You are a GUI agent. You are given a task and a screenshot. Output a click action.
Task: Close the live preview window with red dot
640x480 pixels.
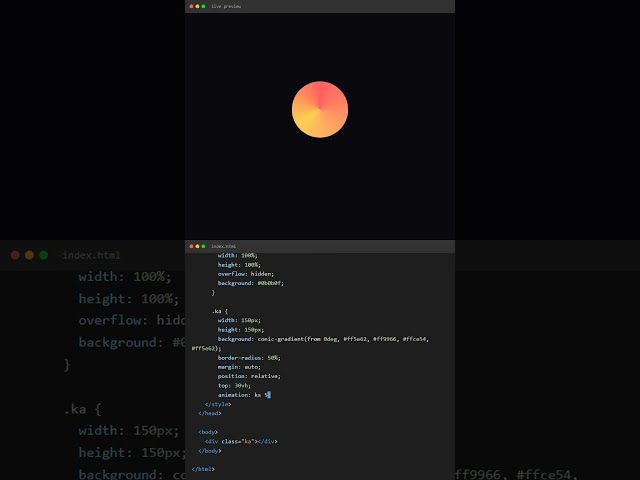(x=191, y=7)
